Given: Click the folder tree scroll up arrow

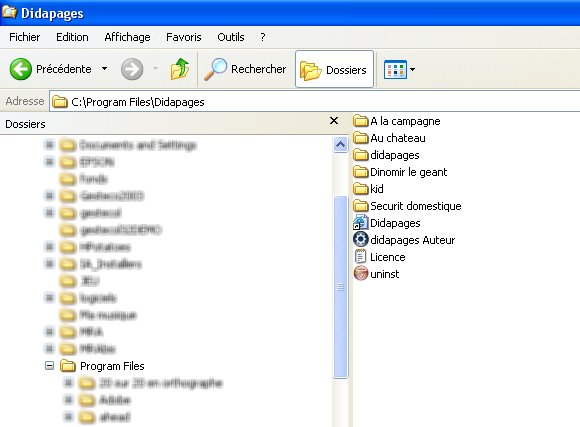Looking at the screenshot, I should point(340,144).
